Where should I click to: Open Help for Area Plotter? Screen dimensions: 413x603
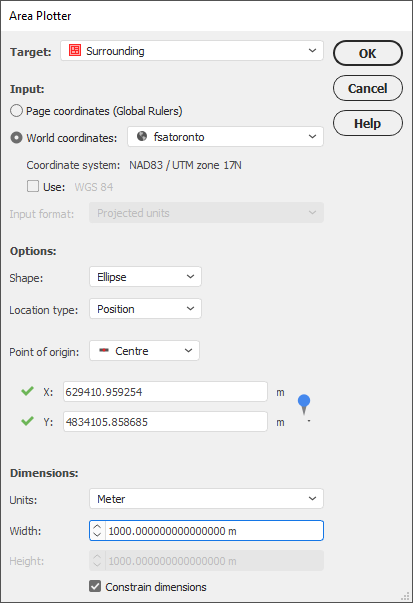368,123
